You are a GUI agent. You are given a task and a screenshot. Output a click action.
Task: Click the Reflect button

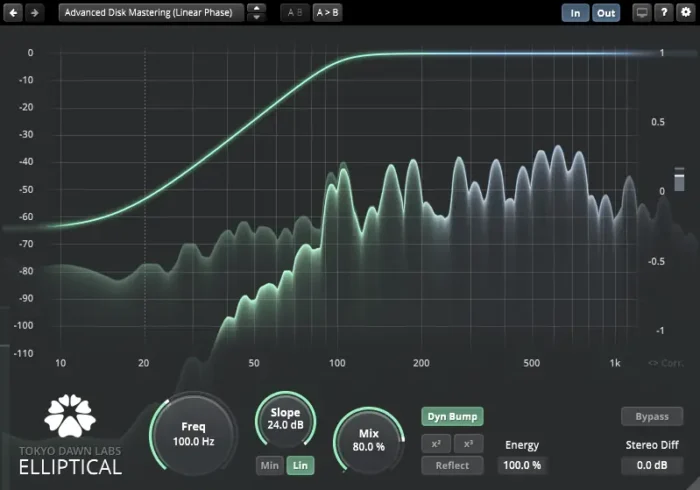point(452,465)
